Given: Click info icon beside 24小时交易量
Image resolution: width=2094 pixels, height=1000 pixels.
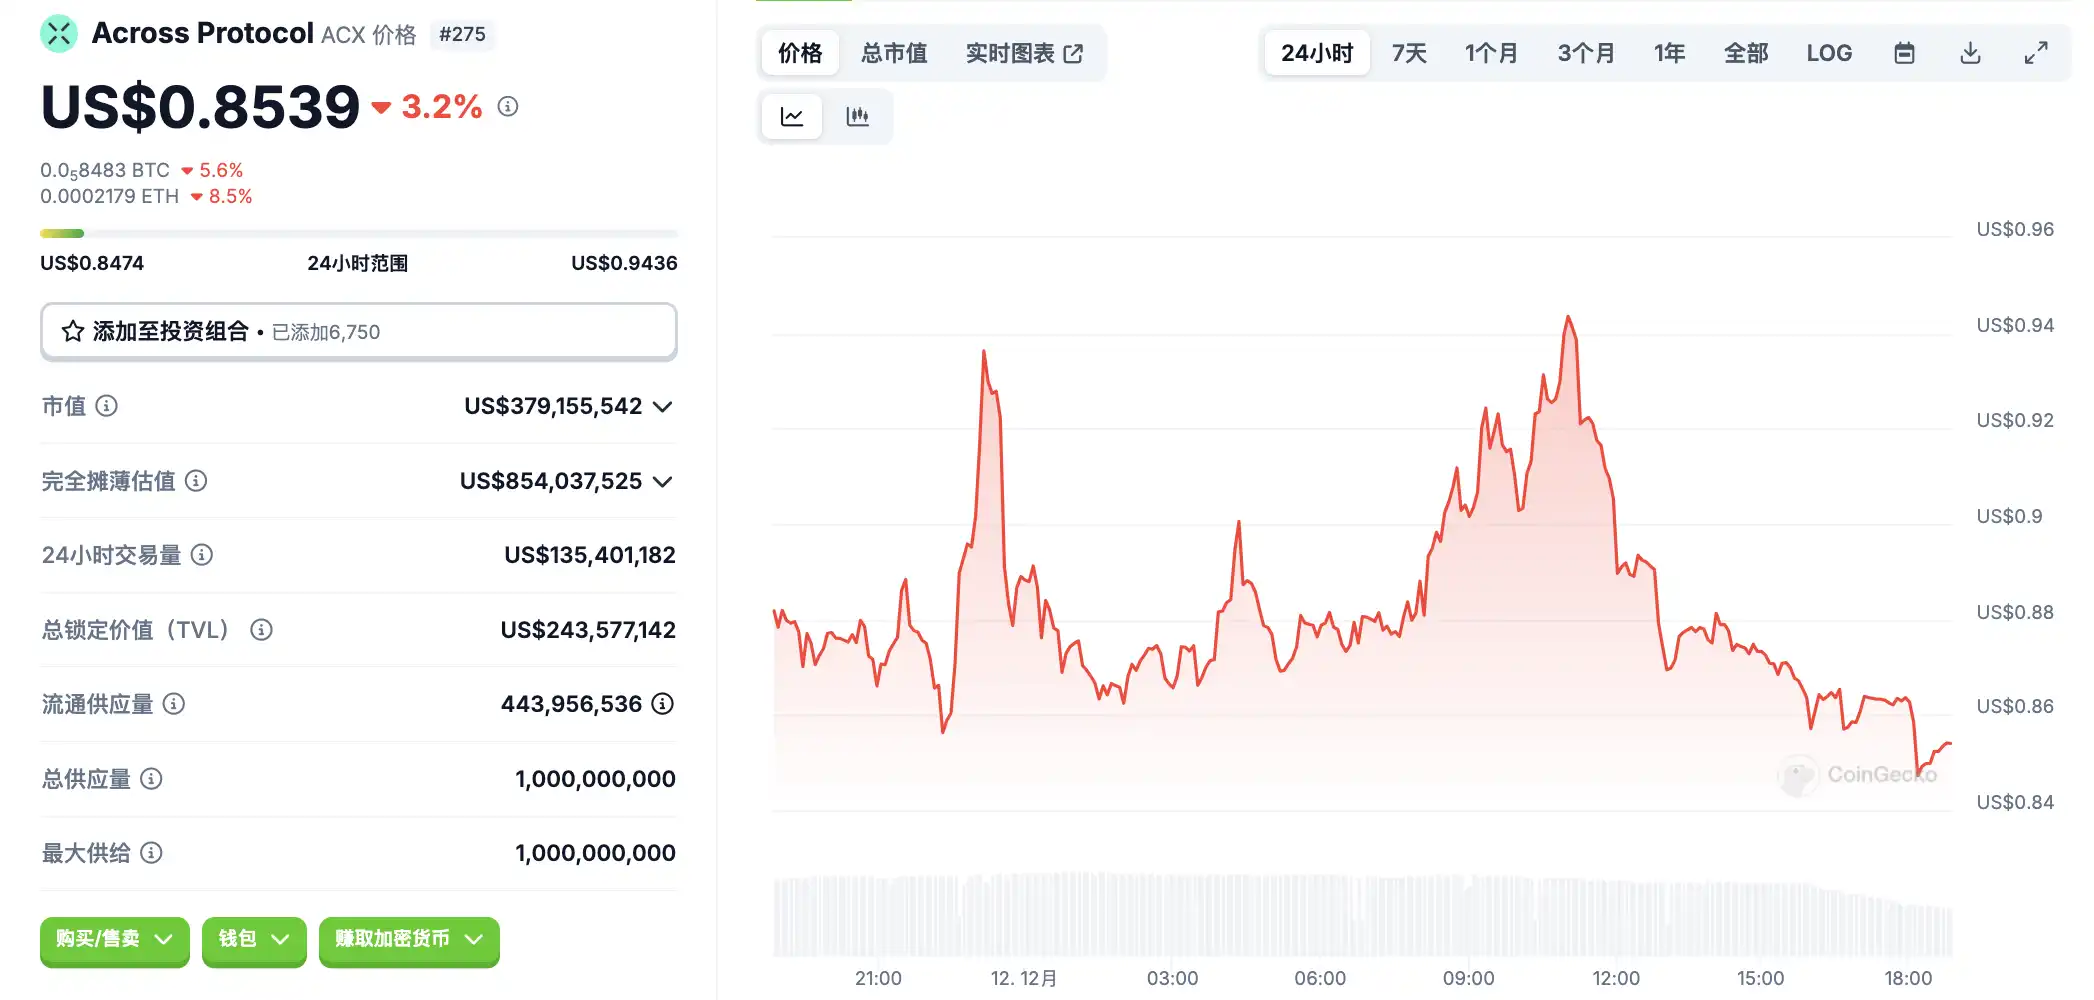Looking at the screenshot, I should (x=202, y=555).
